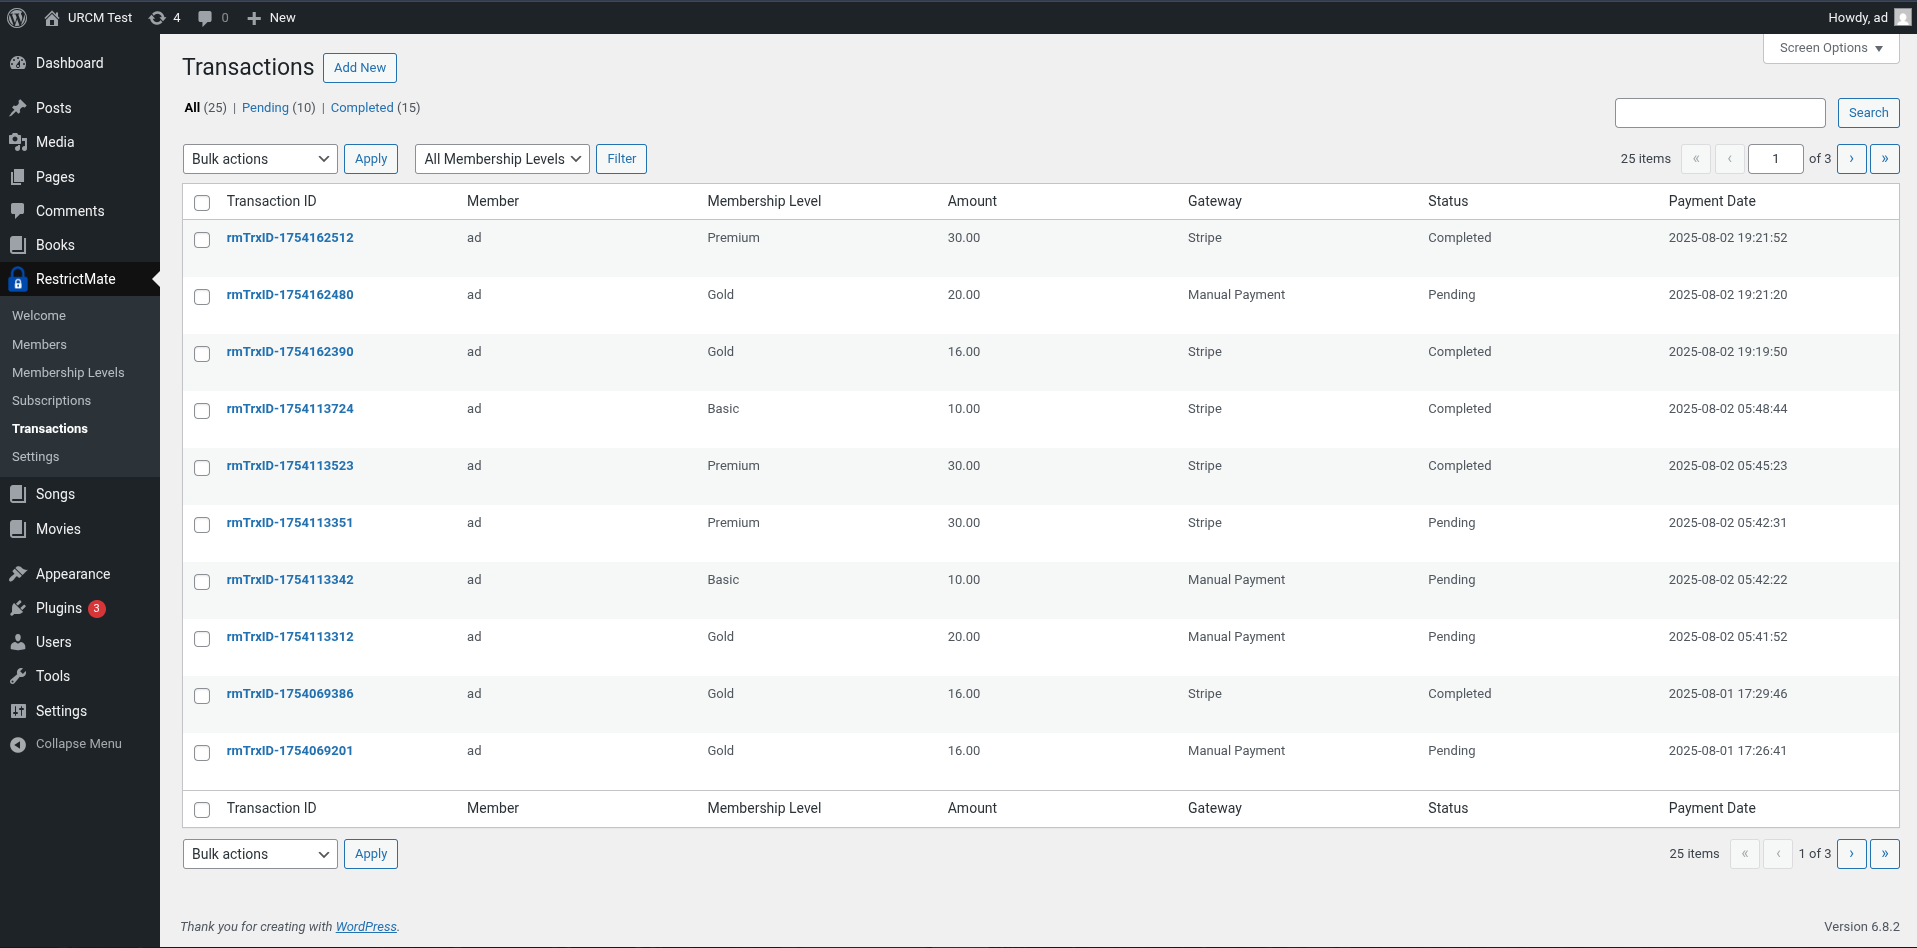This screenshot has width=1917, height=948.
Task: Check the row rmTrxID-1754113724
Action: pos(202,411)
